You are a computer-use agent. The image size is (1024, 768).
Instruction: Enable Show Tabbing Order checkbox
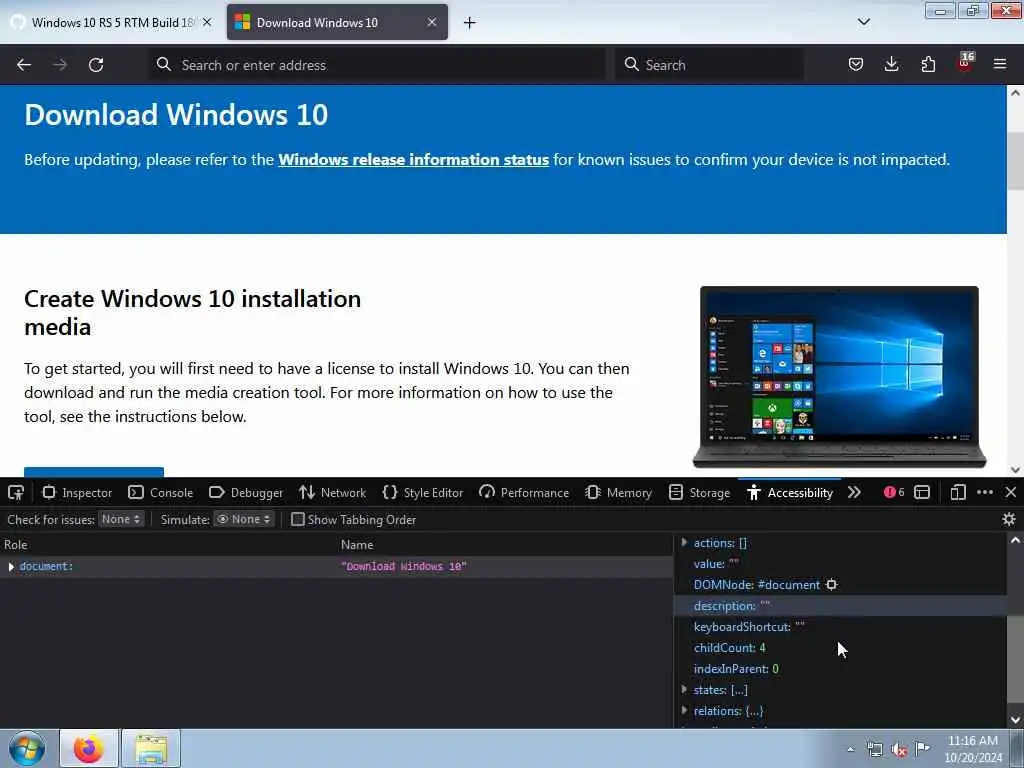(298, 519)
